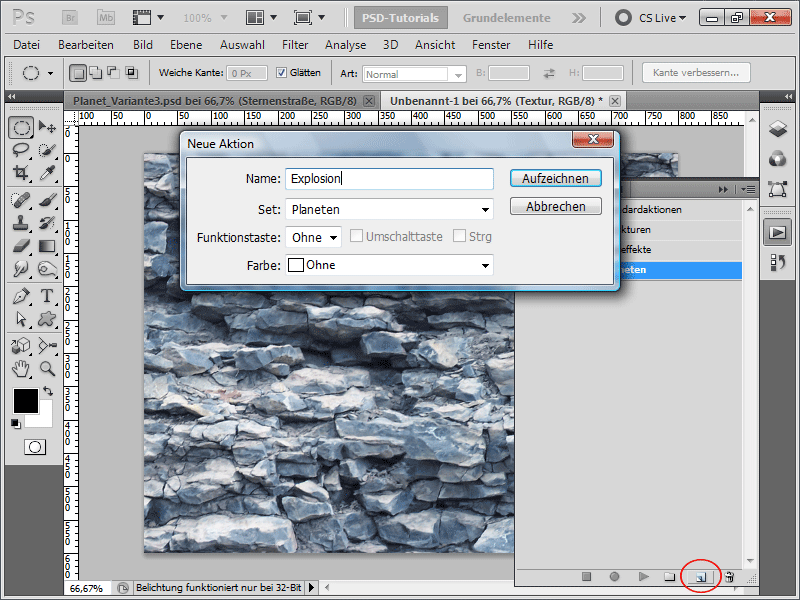This screenshot has width=800, height=600.
Task: Select the Type tool
Action: (47, 296)
